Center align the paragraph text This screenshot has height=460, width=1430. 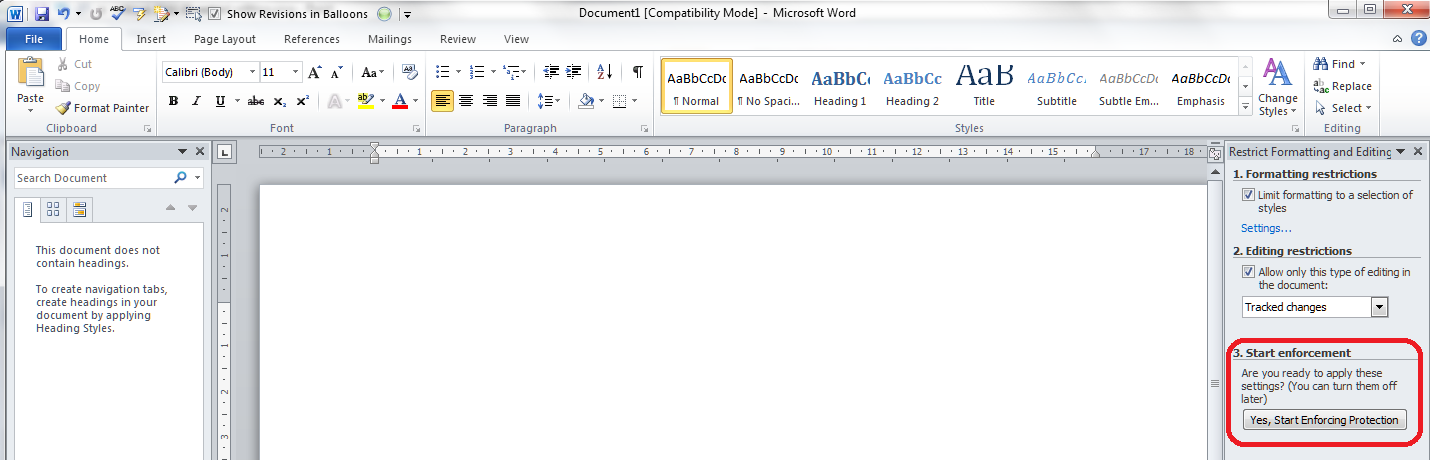pos(465,101)
